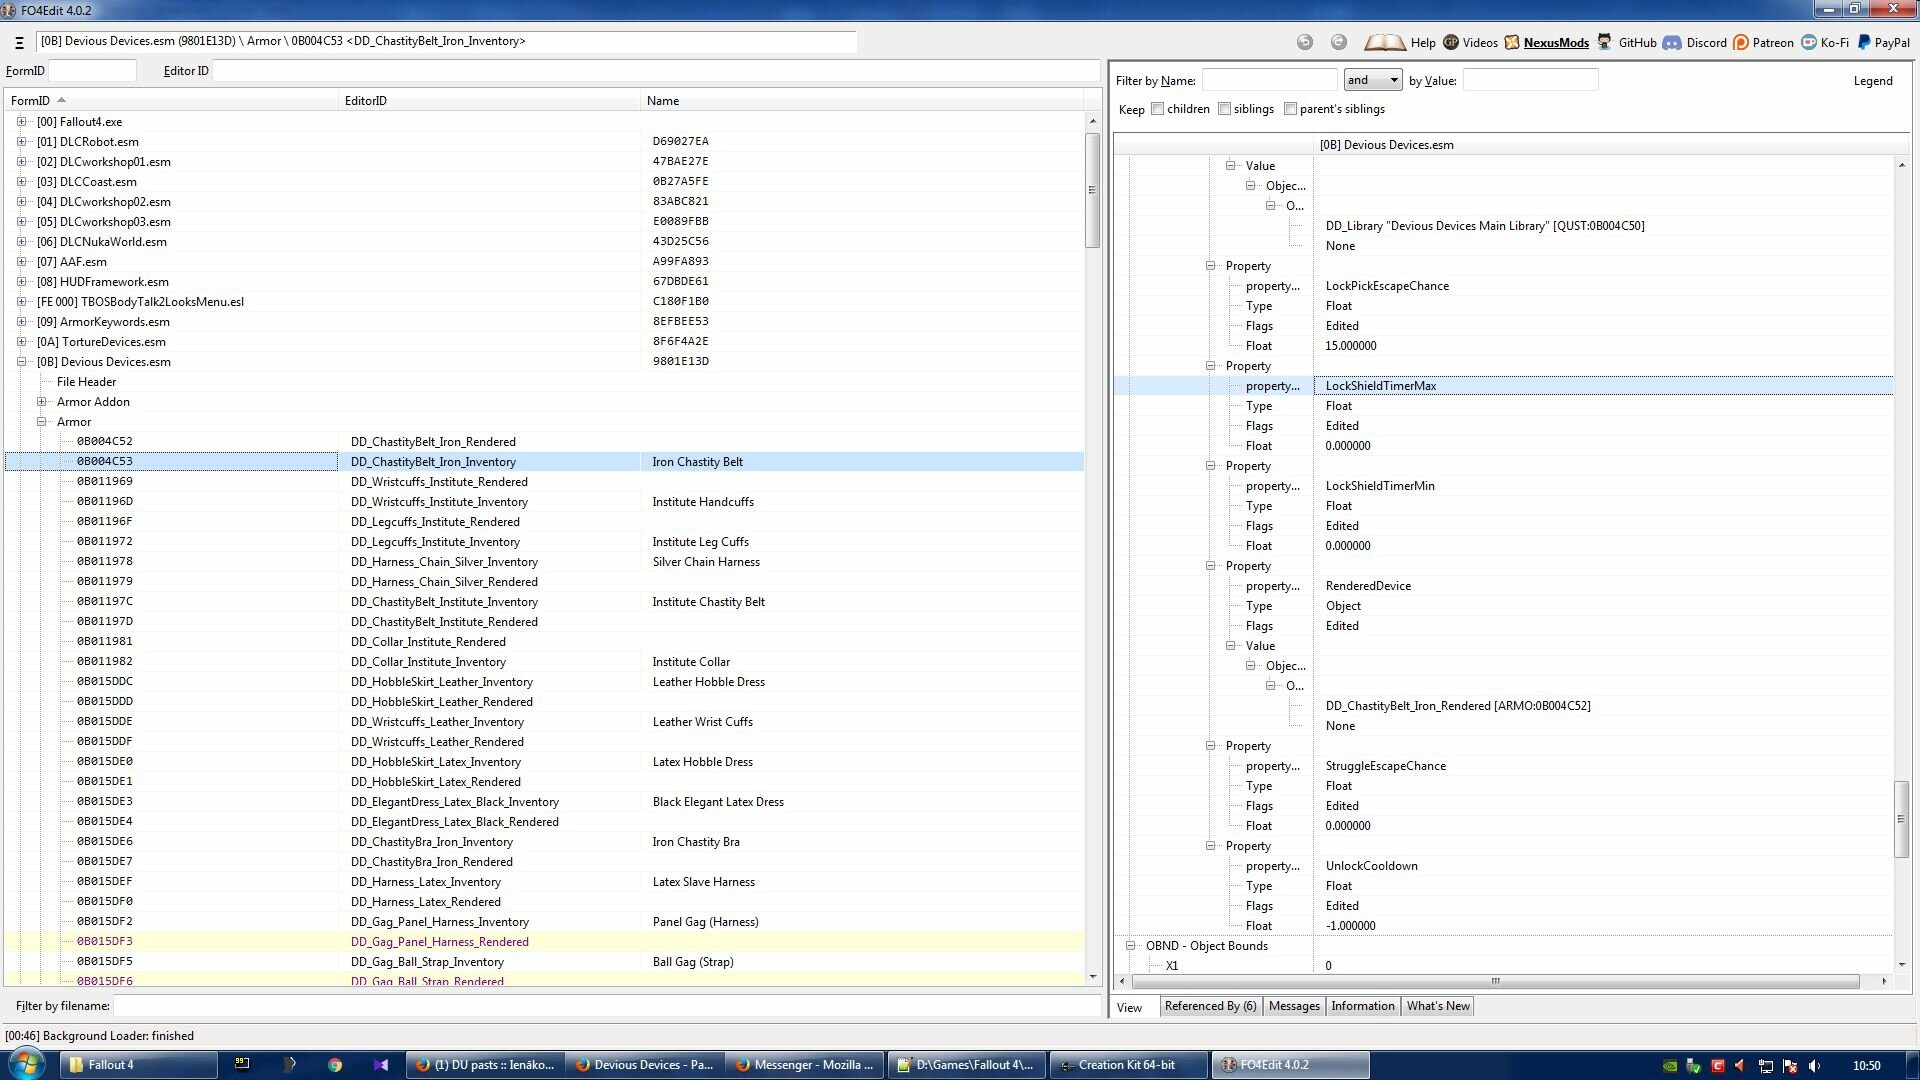Sort by the EditorID column header
The width and height of the screenshot is (1920, 1080).
pyautogui.click(x=489, y=101)
